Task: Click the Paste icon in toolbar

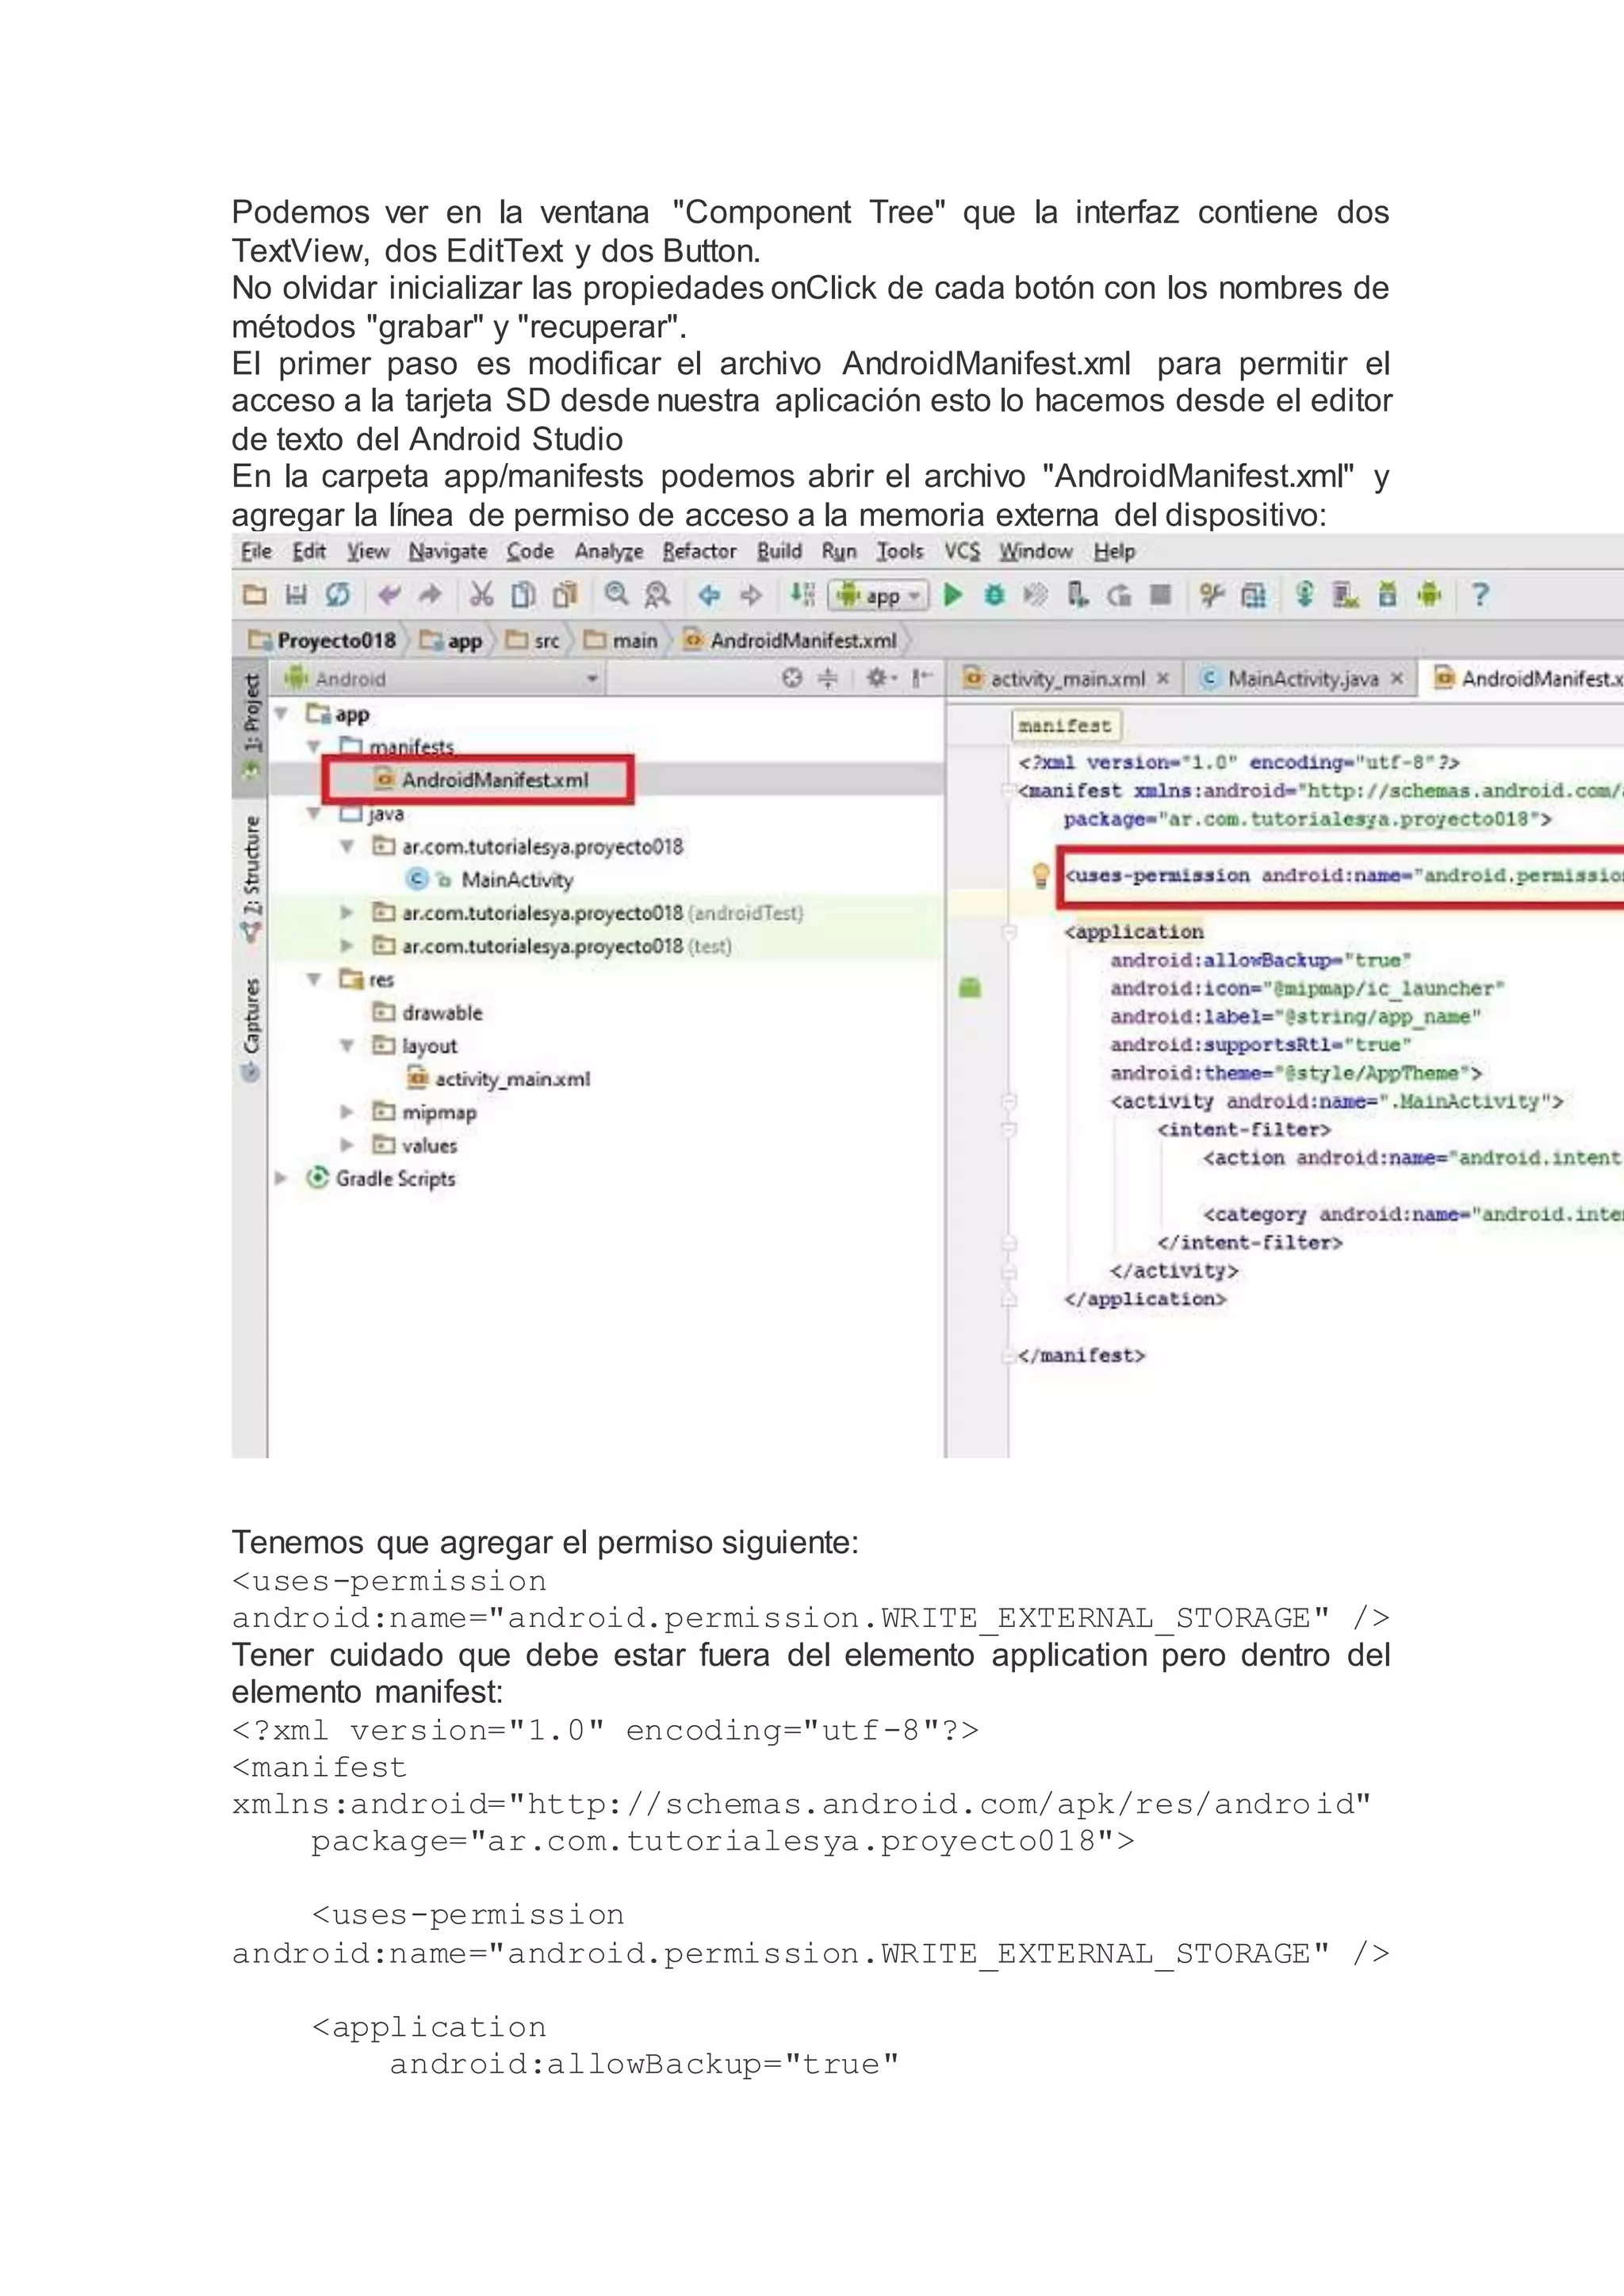Action: tap(565, 596)
